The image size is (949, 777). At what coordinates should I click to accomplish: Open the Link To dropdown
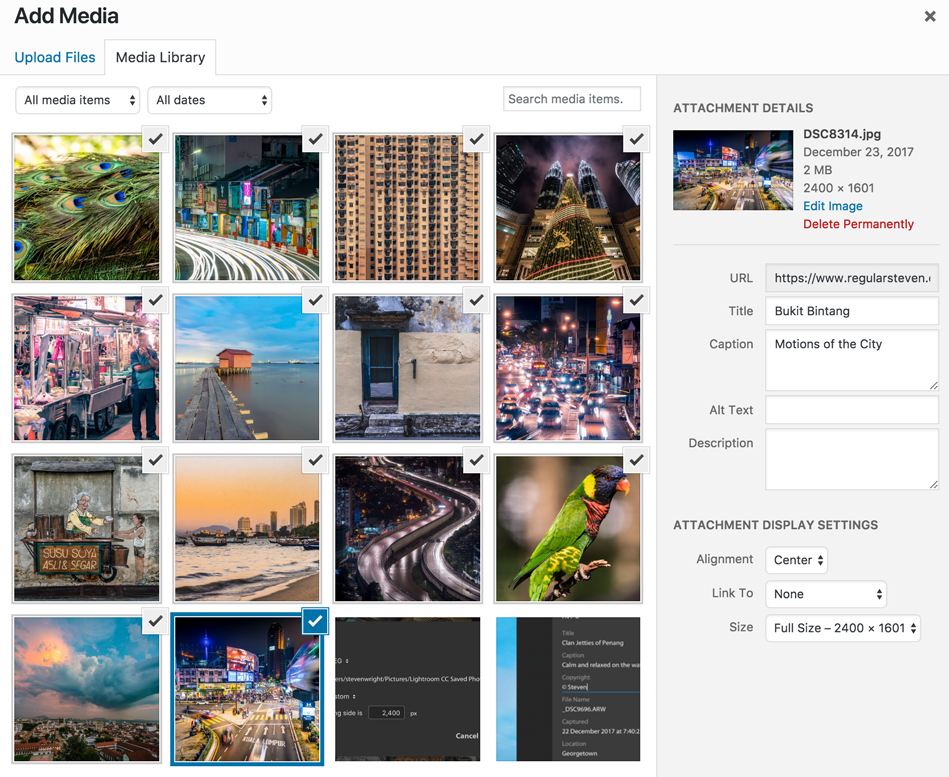click(x=826, y=594)
